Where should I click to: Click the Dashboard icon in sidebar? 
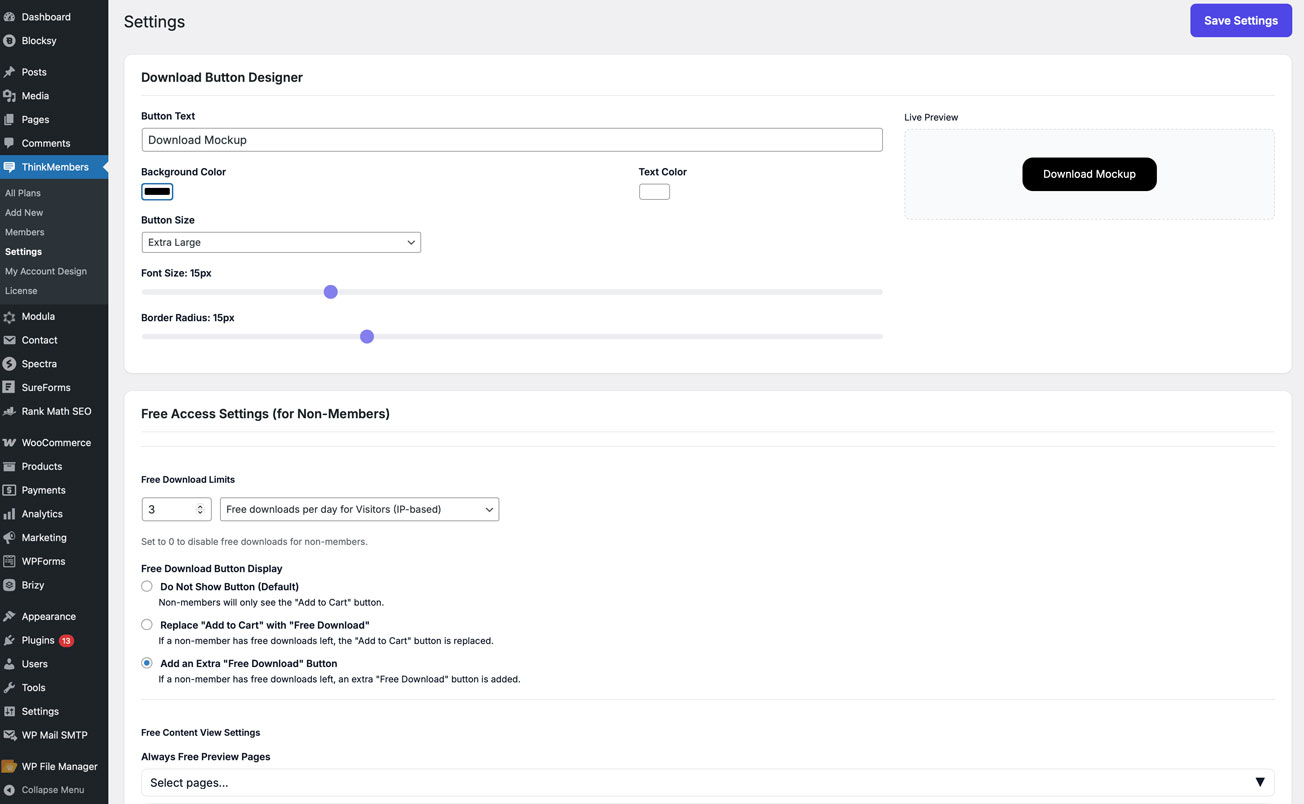(x=9, y=17)
